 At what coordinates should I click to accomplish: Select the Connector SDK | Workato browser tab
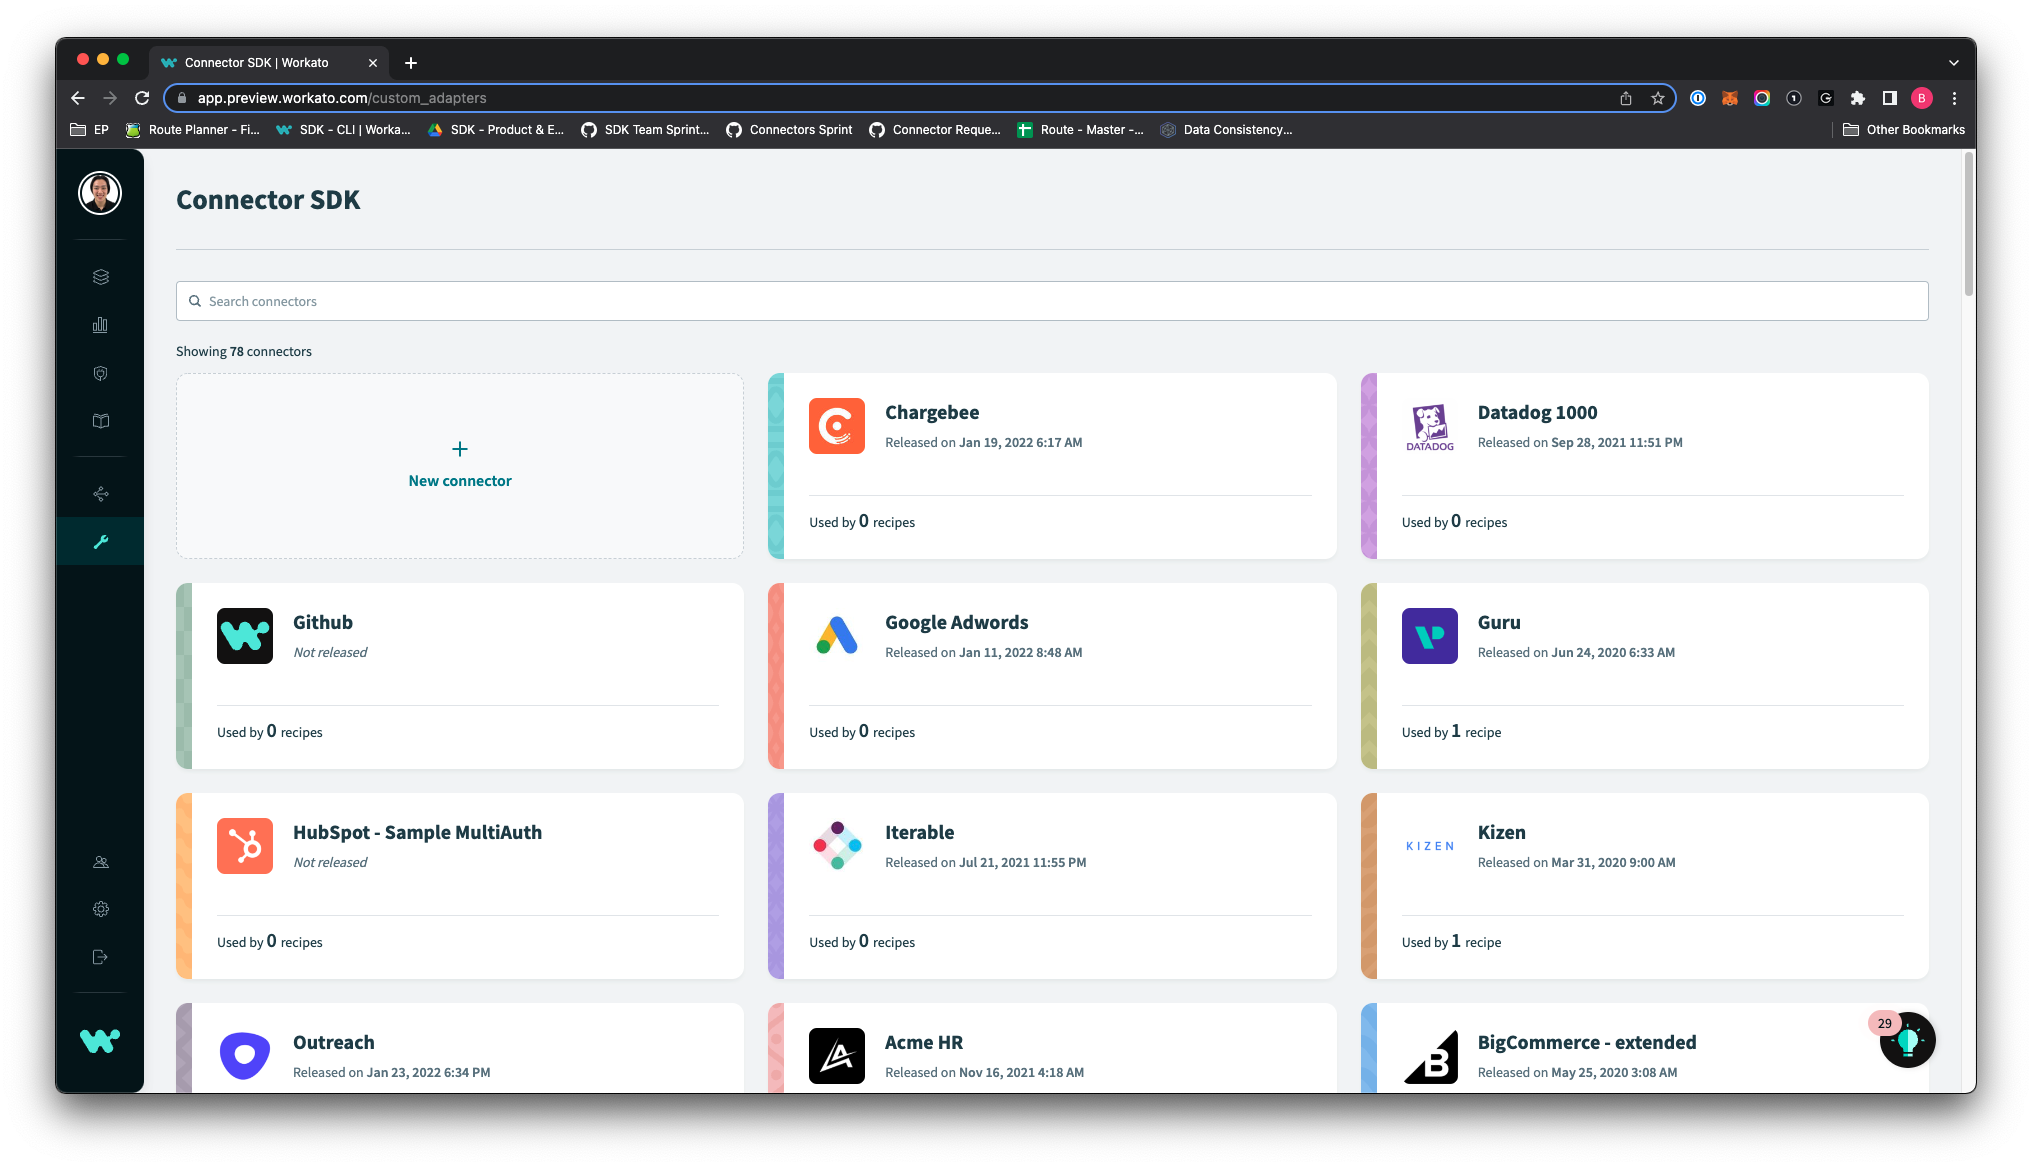[258, 62]
